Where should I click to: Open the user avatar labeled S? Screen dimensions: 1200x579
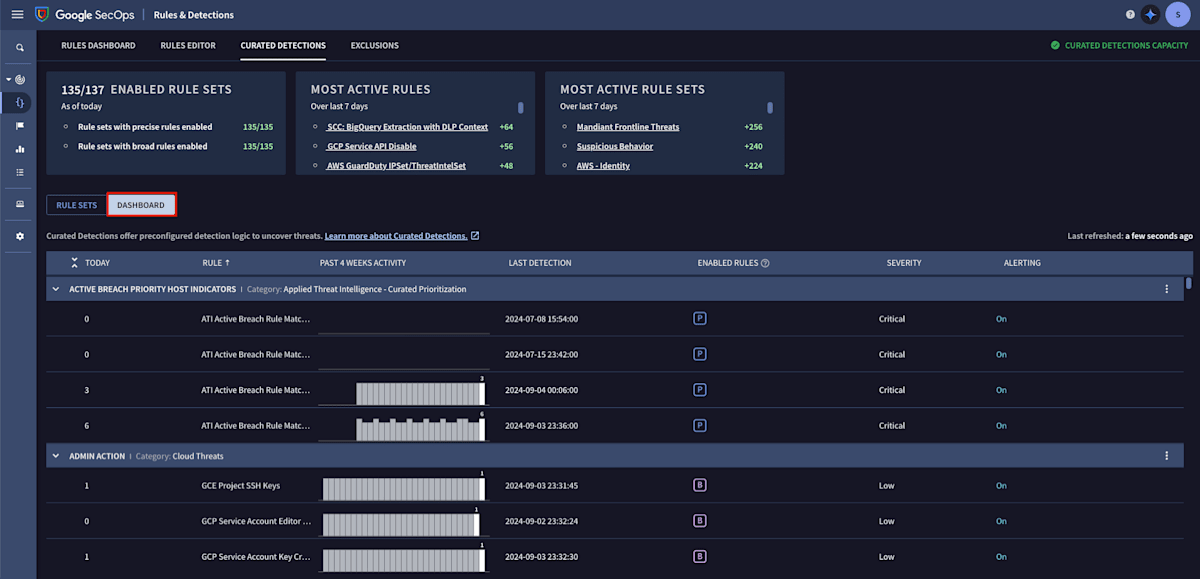[x=1177, y=15]
